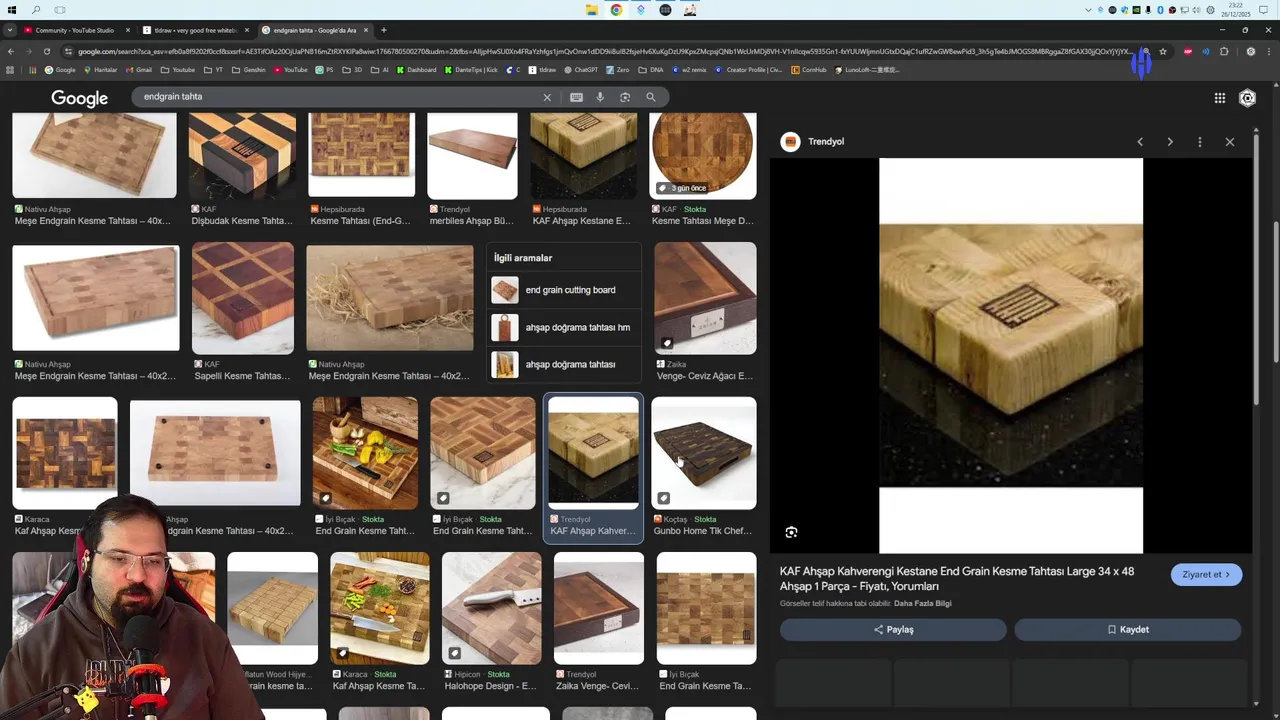Image resolution: width=1280 pixels, height=720 pixels.
Task: Go to previous image in preview panel
Action: [1140, 142]
